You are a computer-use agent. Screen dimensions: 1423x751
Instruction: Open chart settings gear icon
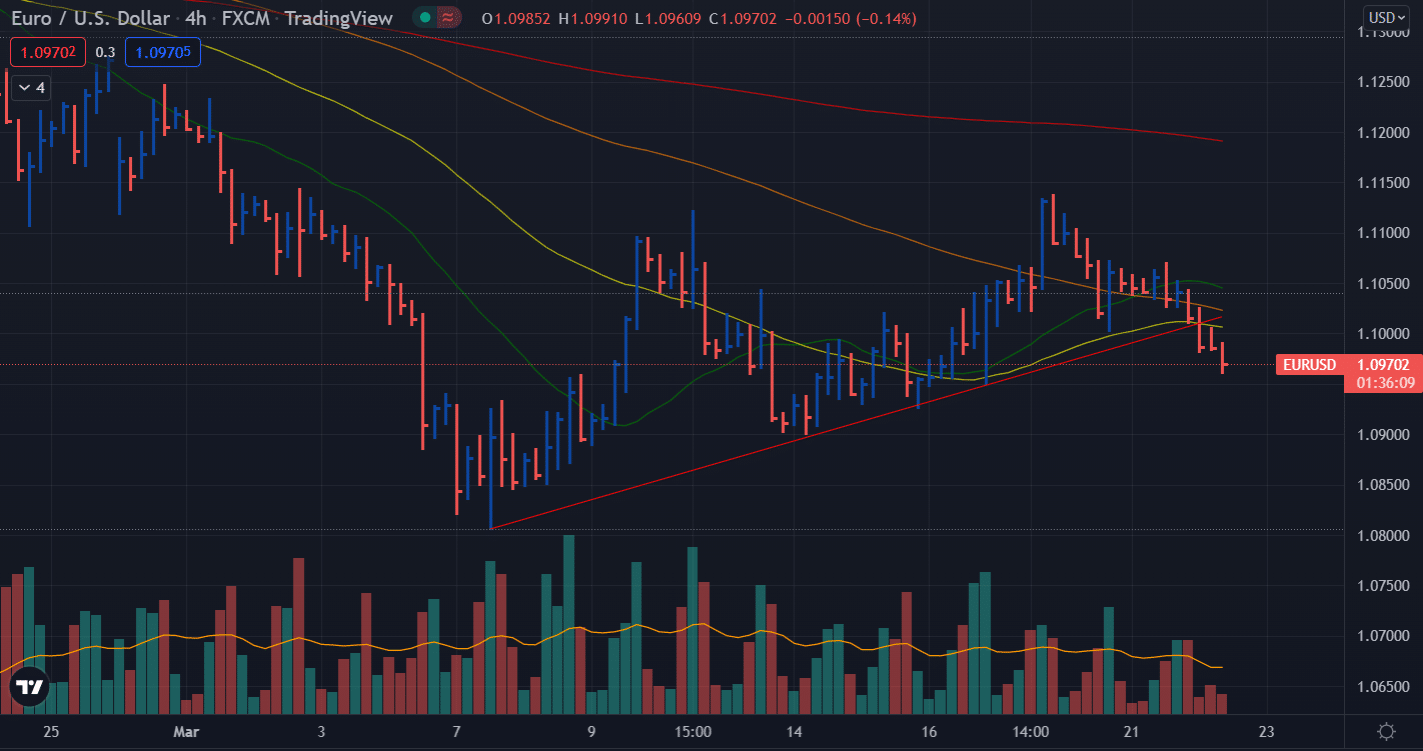(1387, 731)
